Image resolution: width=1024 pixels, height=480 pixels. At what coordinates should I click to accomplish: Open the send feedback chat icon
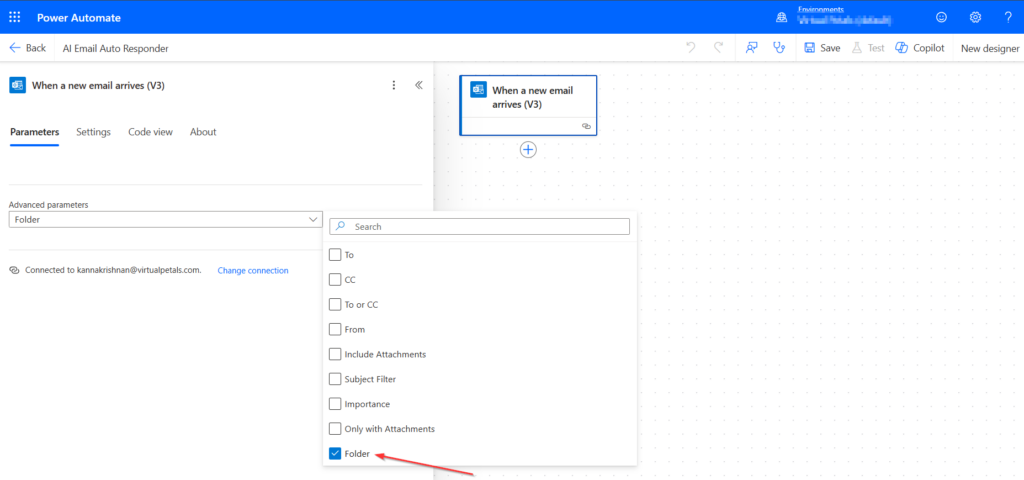click(x=752, y=48)
